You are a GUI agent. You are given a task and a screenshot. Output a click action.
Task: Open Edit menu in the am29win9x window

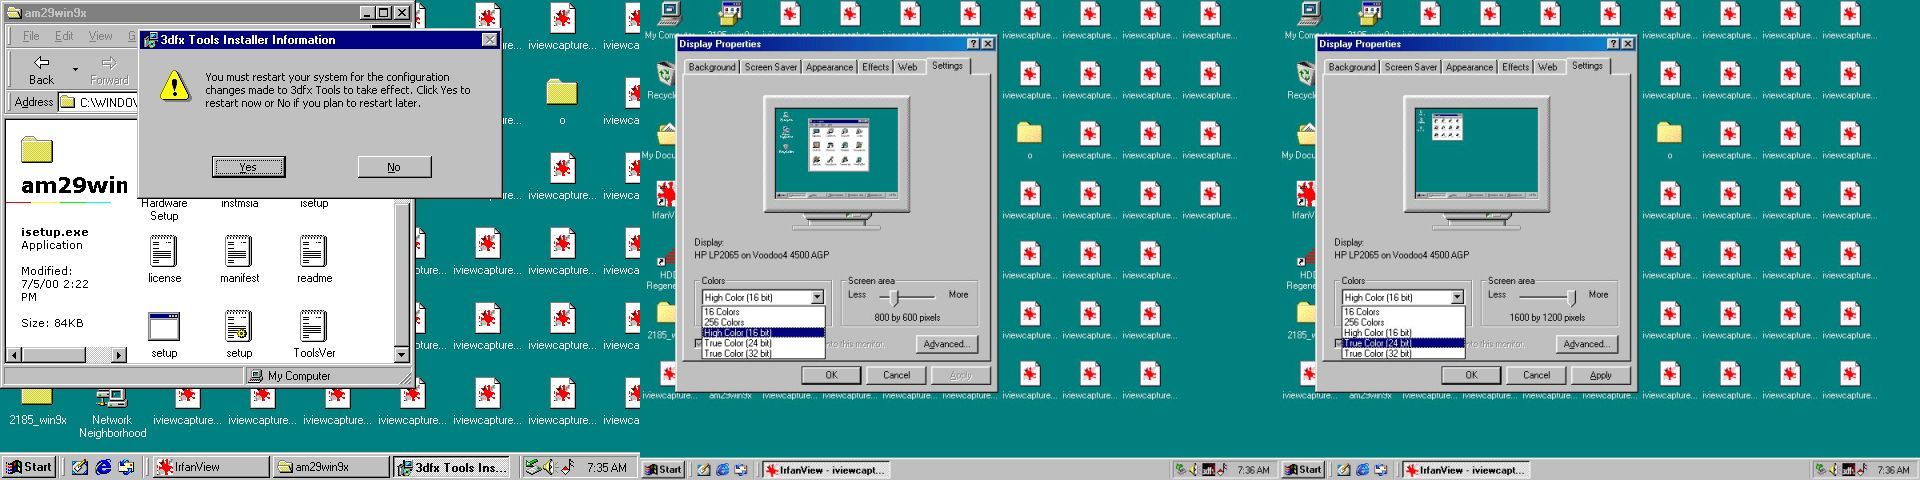[x=64, y=36]
